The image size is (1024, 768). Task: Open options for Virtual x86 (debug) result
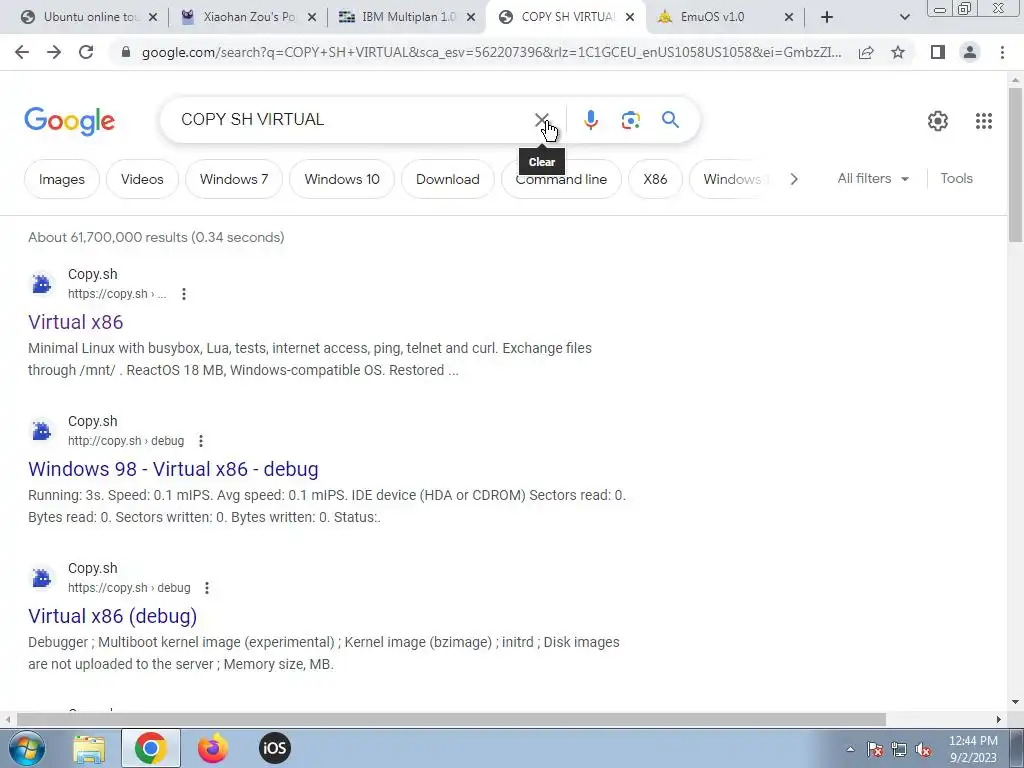click(206, 588)
